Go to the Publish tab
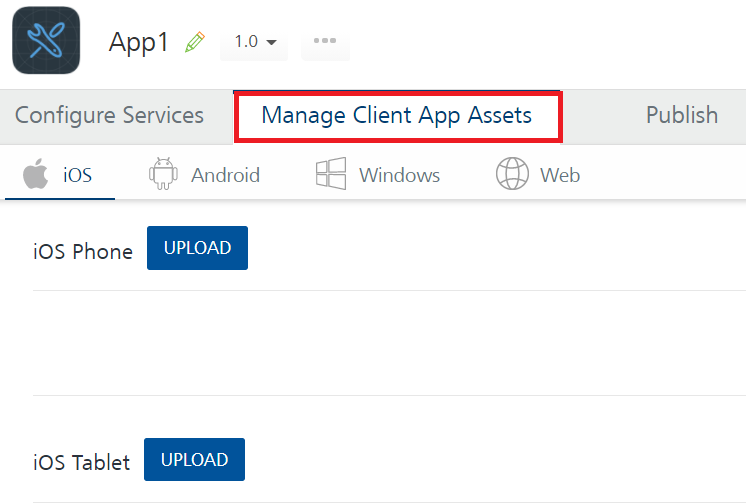This screenshot has height=504, width=746. point(682,115)
